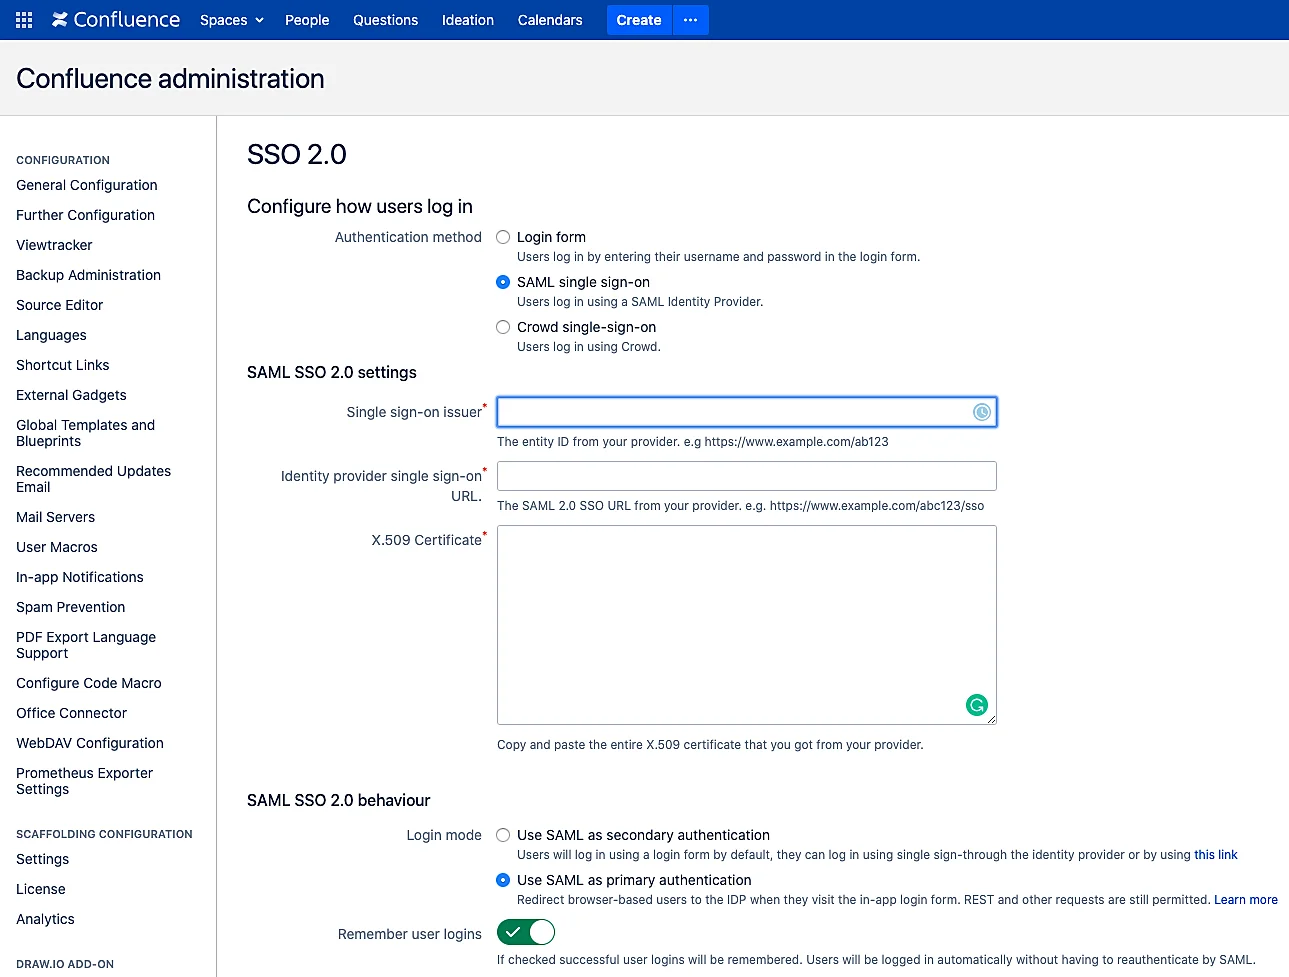Image resolution: width=1289 pixels, height=977 pixels.
Task: Follow 'this link' in secondary authentication description
Action: (x=1216, y=855)
